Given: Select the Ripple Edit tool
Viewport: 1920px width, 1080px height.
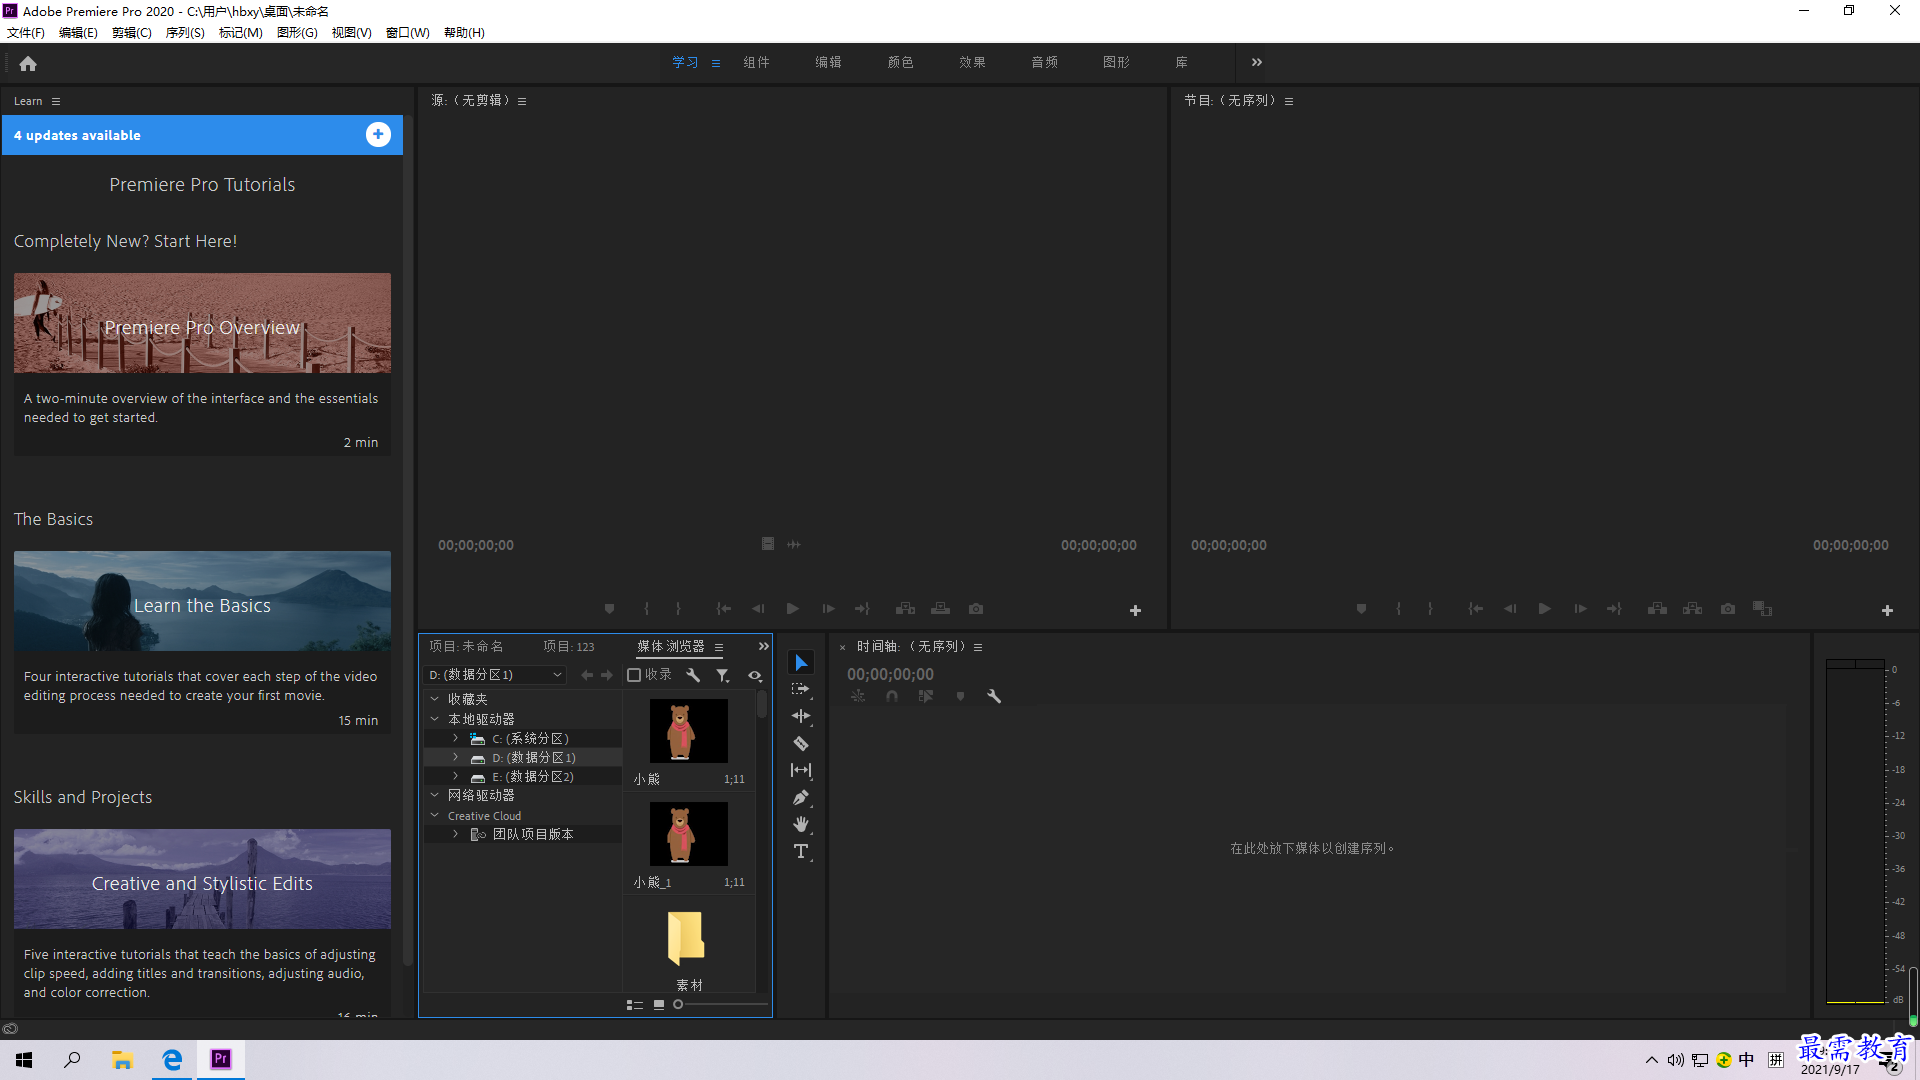Looking at the screenshot, I should click(x=801, y=716).
